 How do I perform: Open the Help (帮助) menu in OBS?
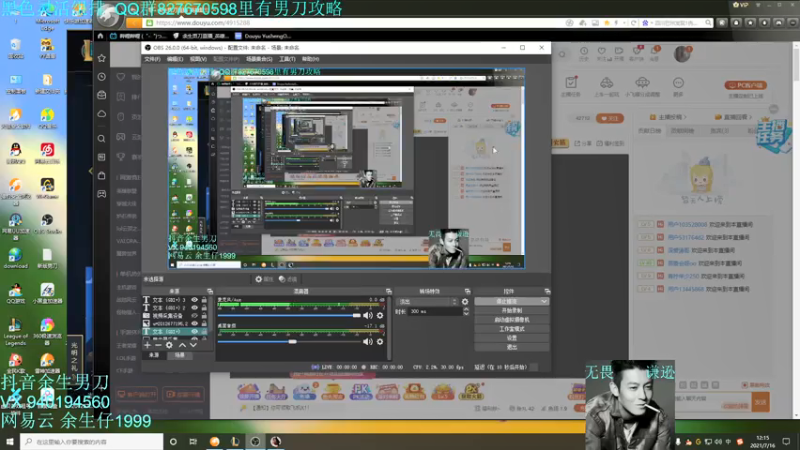310,59
